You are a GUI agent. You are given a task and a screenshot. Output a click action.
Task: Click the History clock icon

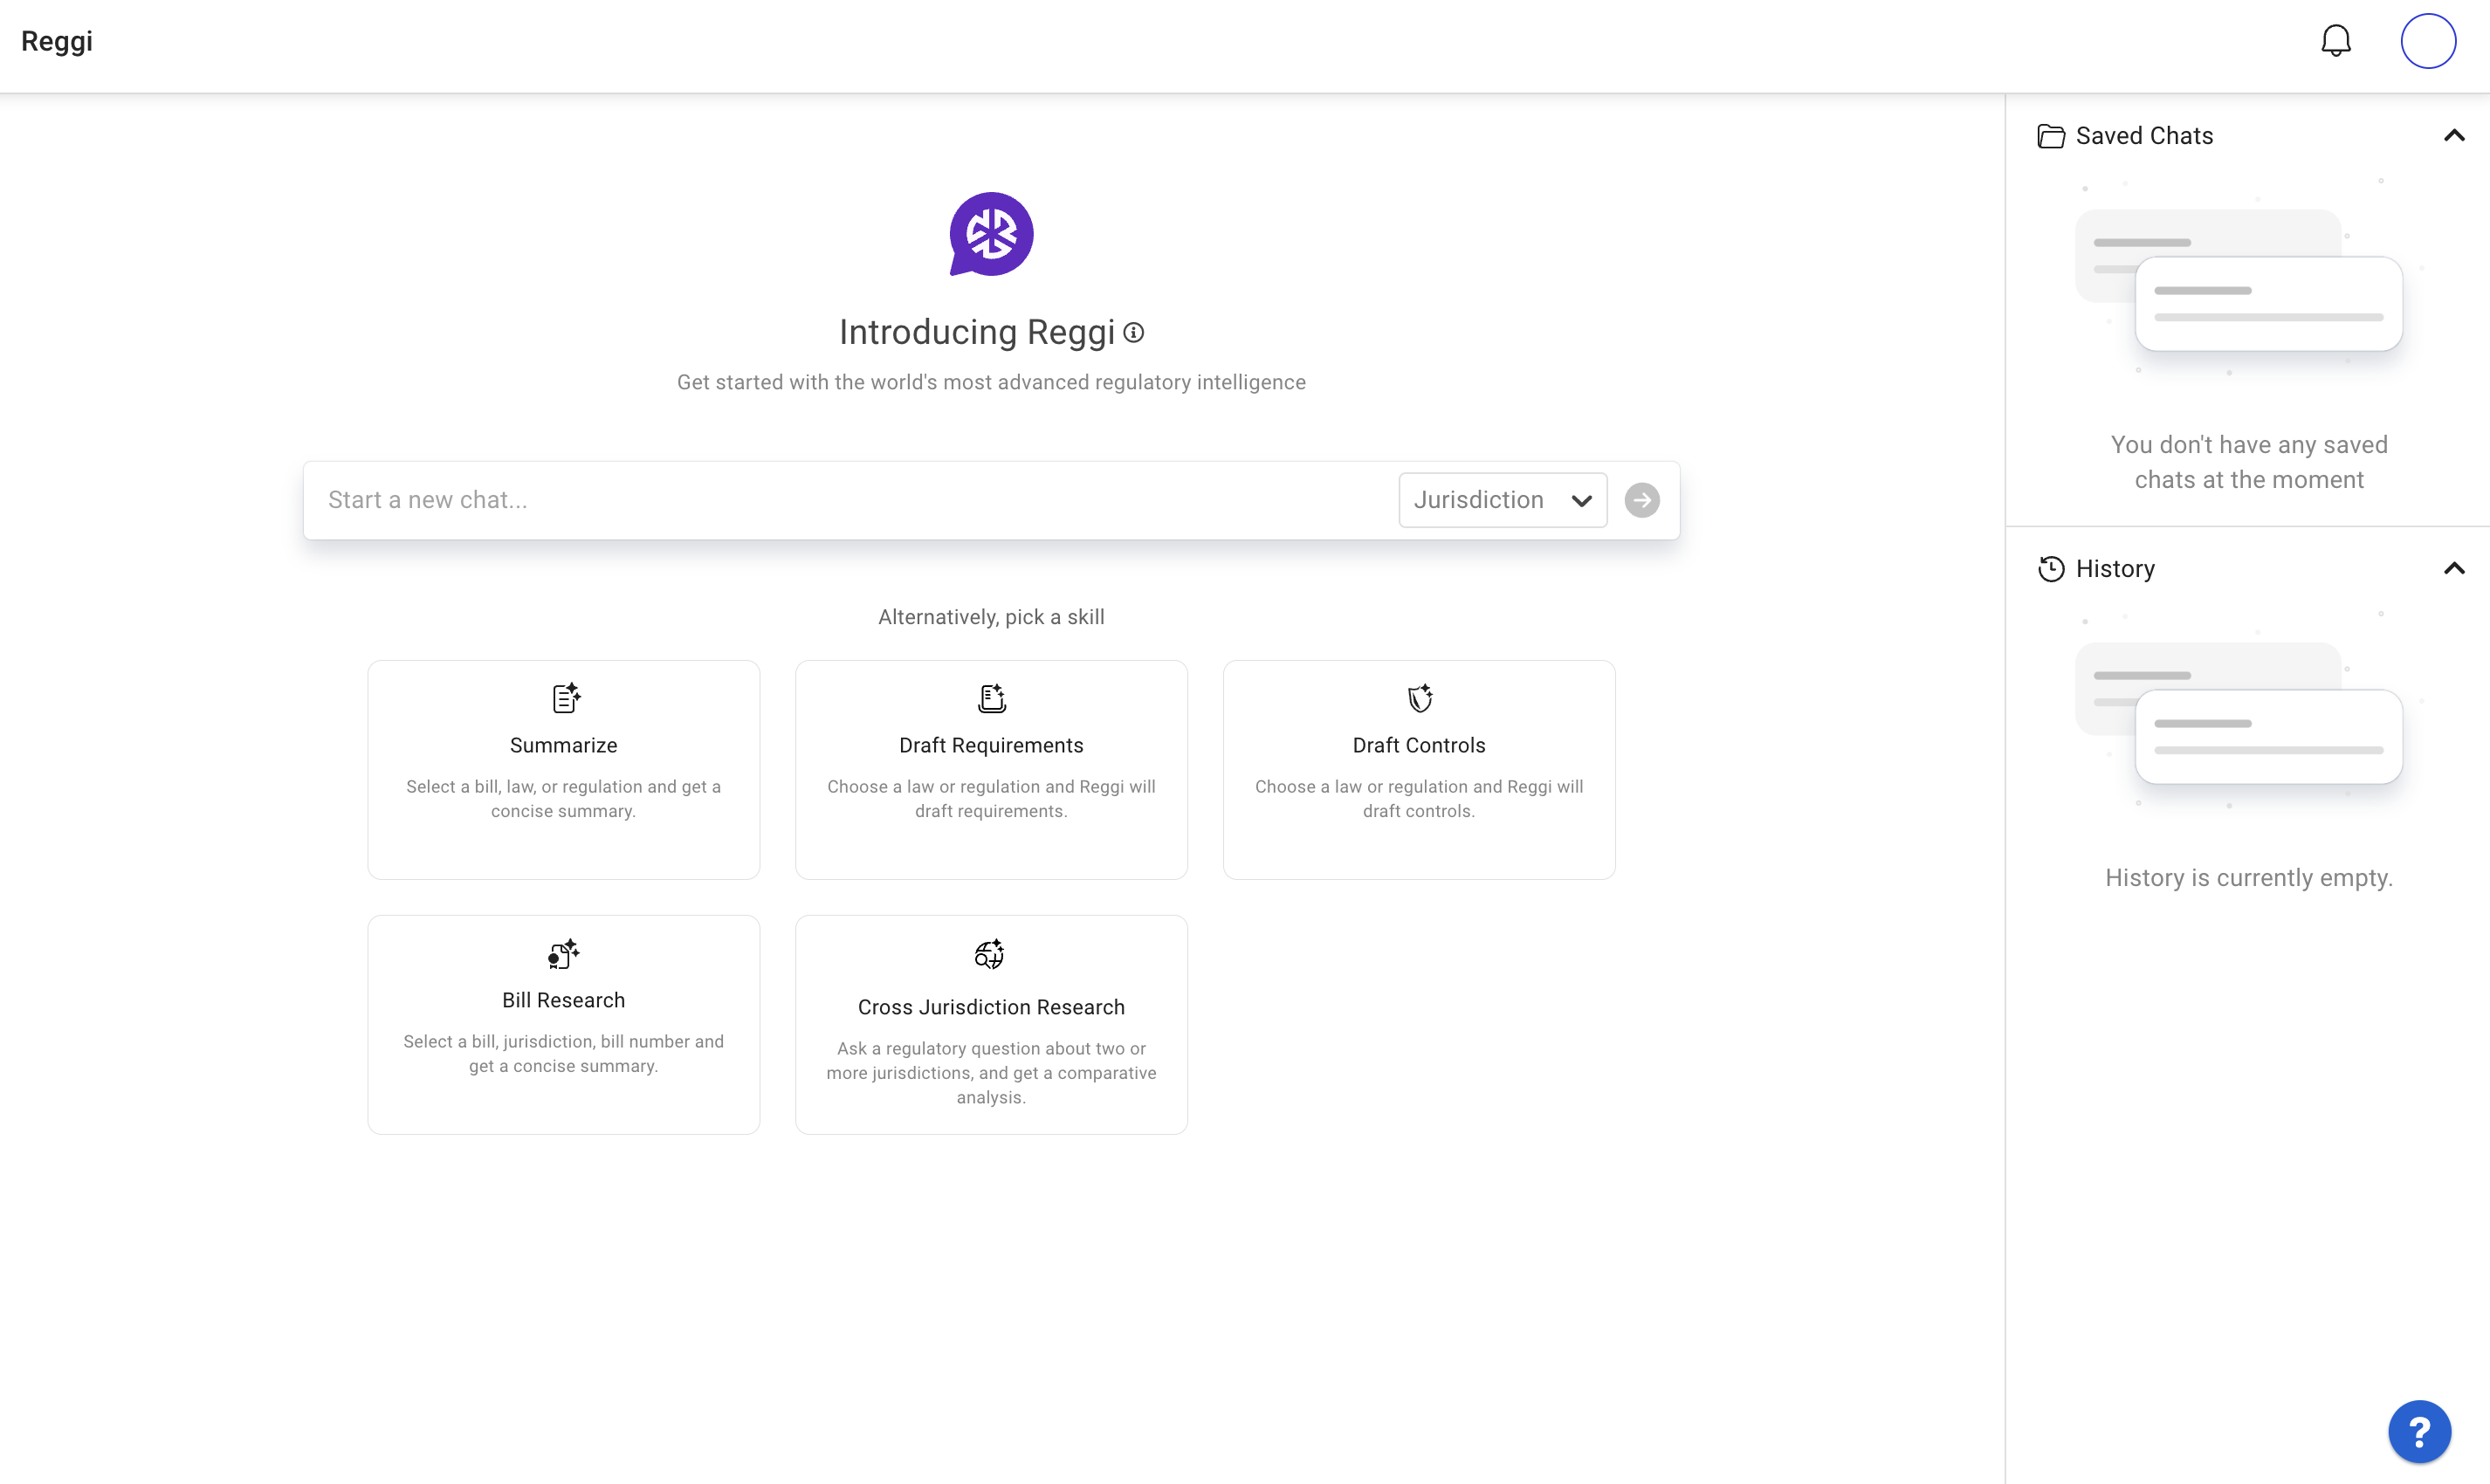(2050, 569)
